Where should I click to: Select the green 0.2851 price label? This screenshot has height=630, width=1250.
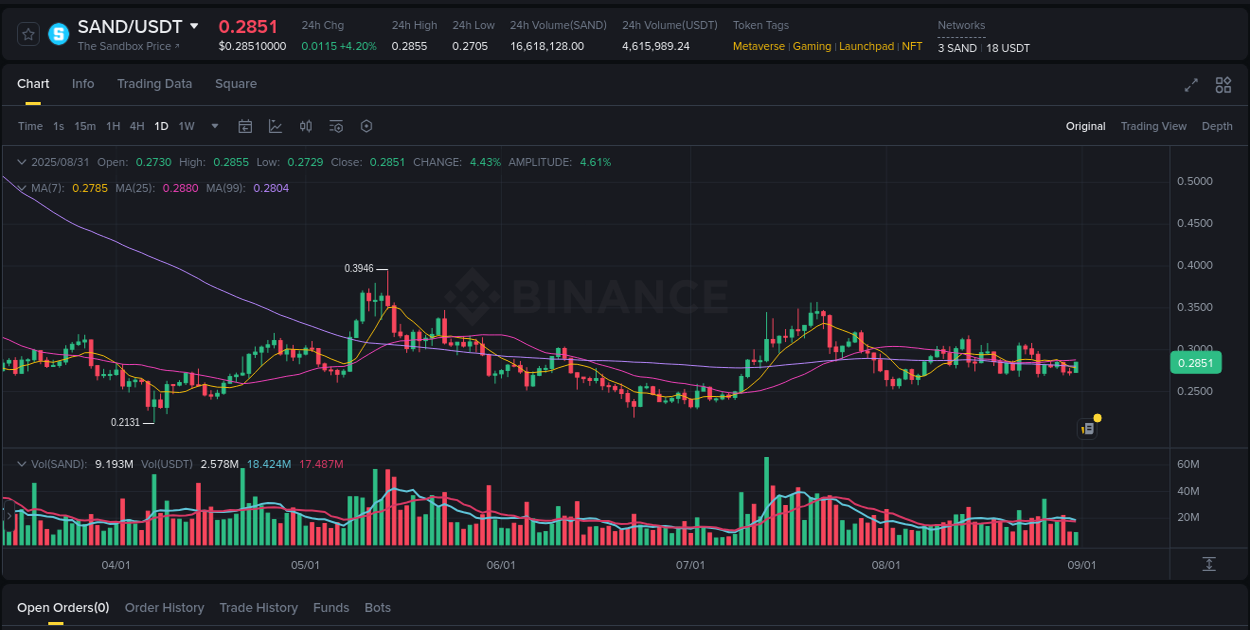tap(1196, 362)
